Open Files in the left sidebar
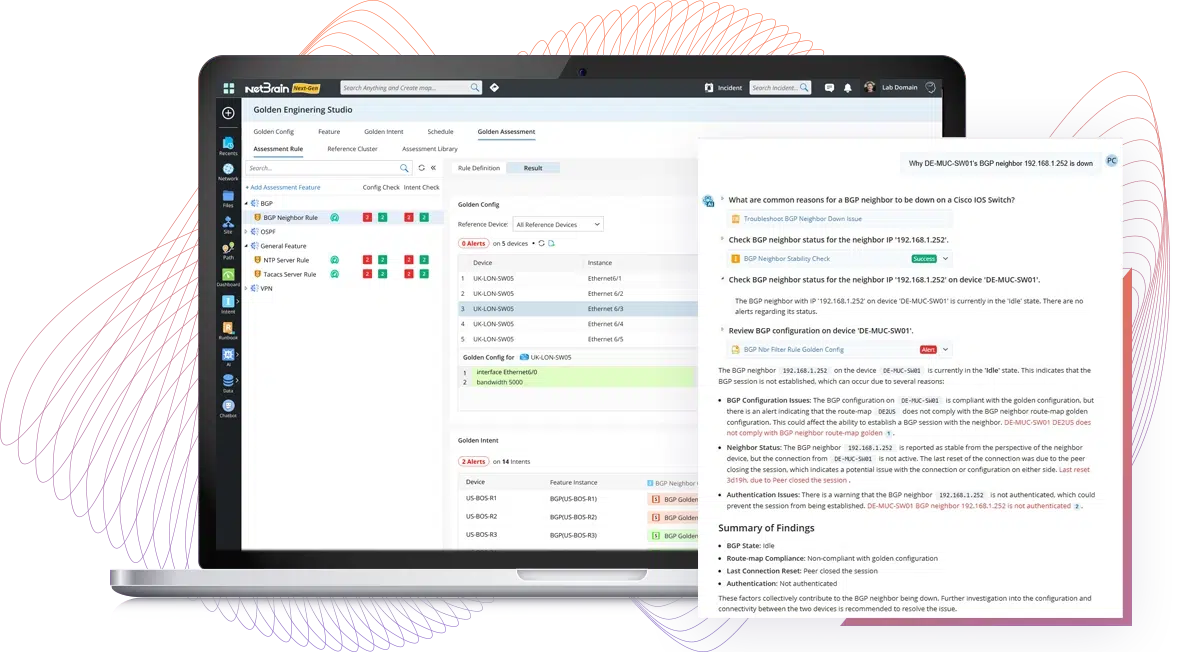The height and width of the screenshot is (652, 1200). (x=228, y=198)
